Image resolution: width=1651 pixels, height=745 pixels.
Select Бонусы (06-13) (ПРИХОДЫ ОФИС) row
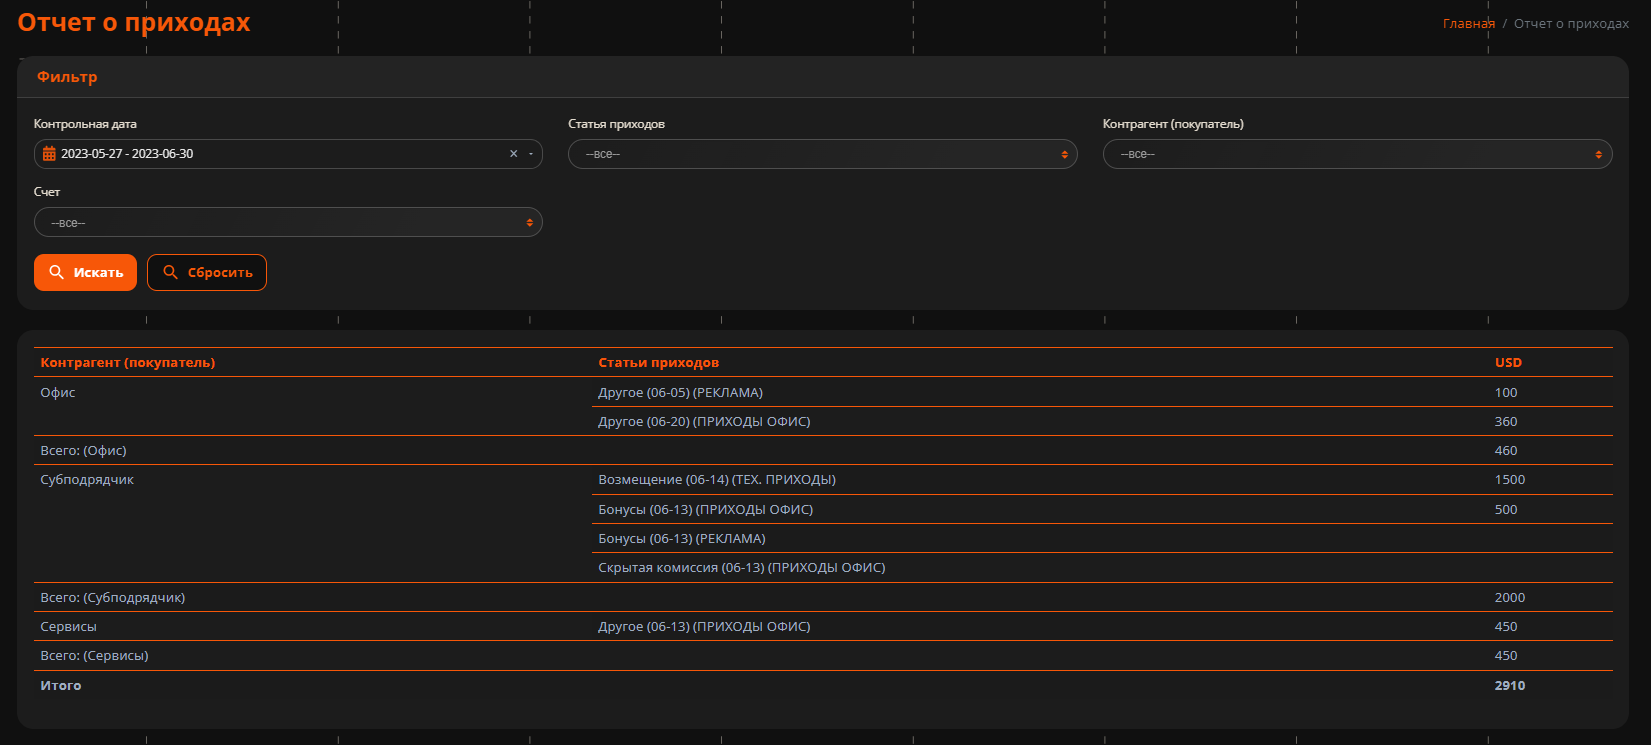click(x=1102, y=509)
